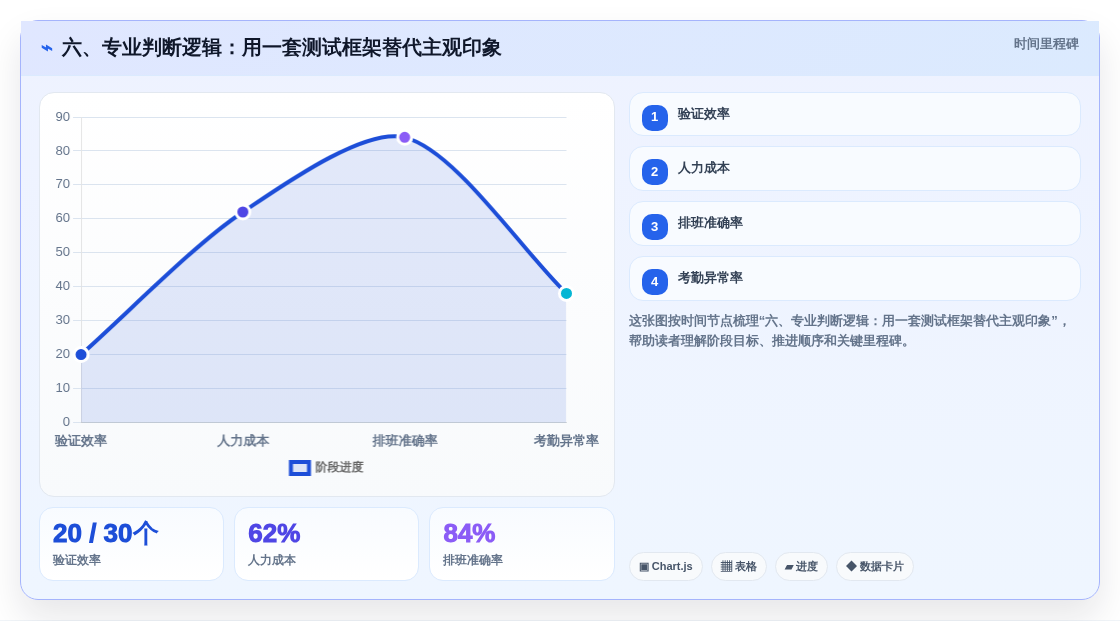Click the 时间里程碑 label in the header
Image resolution: width=1120 pixels, height=621 pixels.
click(x=1046, y=44)
